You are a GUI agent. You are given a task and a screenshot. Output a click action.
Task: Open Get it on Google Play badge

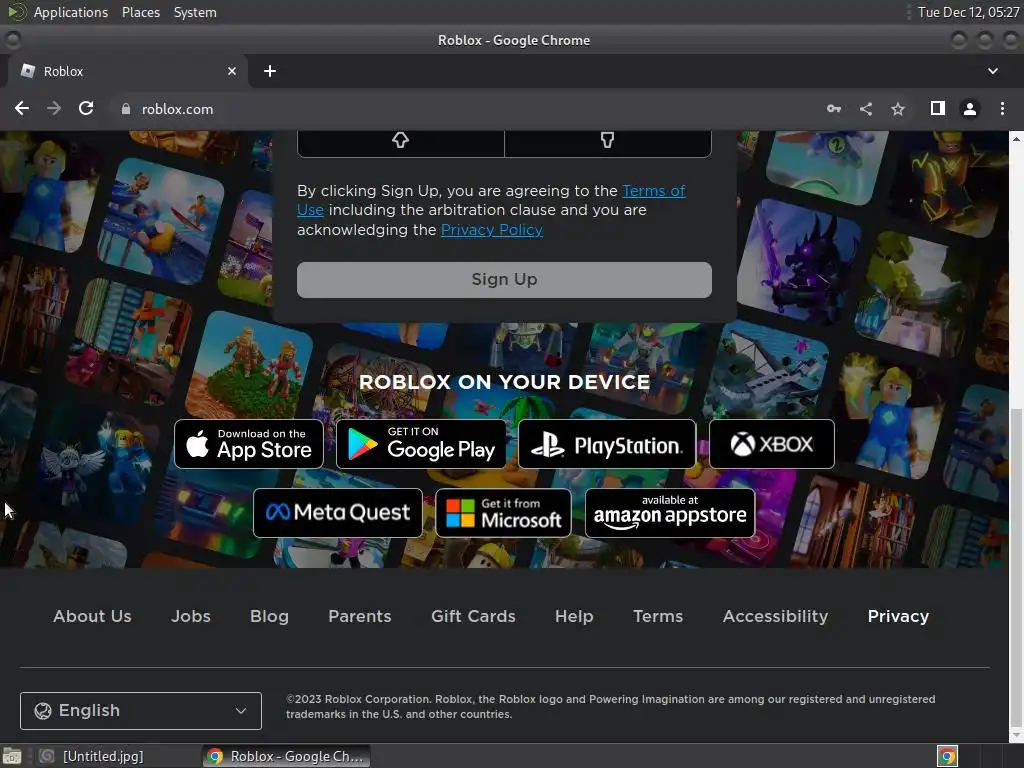pos(421,444)
